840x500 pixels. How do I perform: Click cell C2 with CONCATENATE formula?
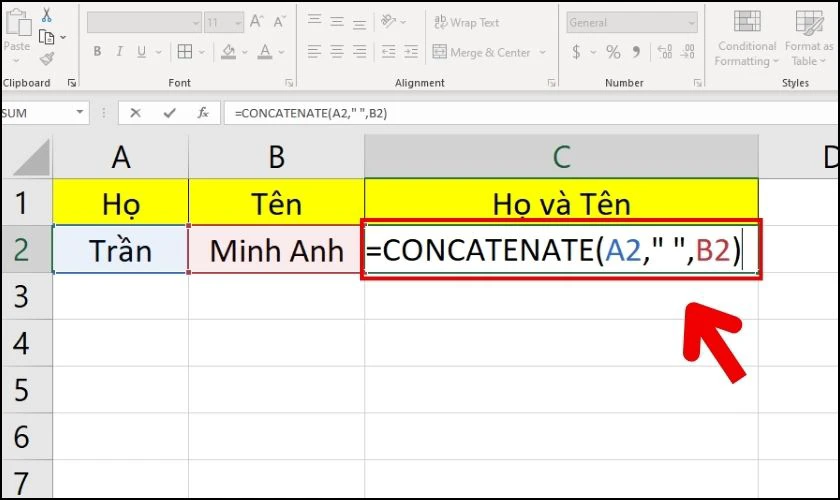pyautogui.click(x=561, y=250)
